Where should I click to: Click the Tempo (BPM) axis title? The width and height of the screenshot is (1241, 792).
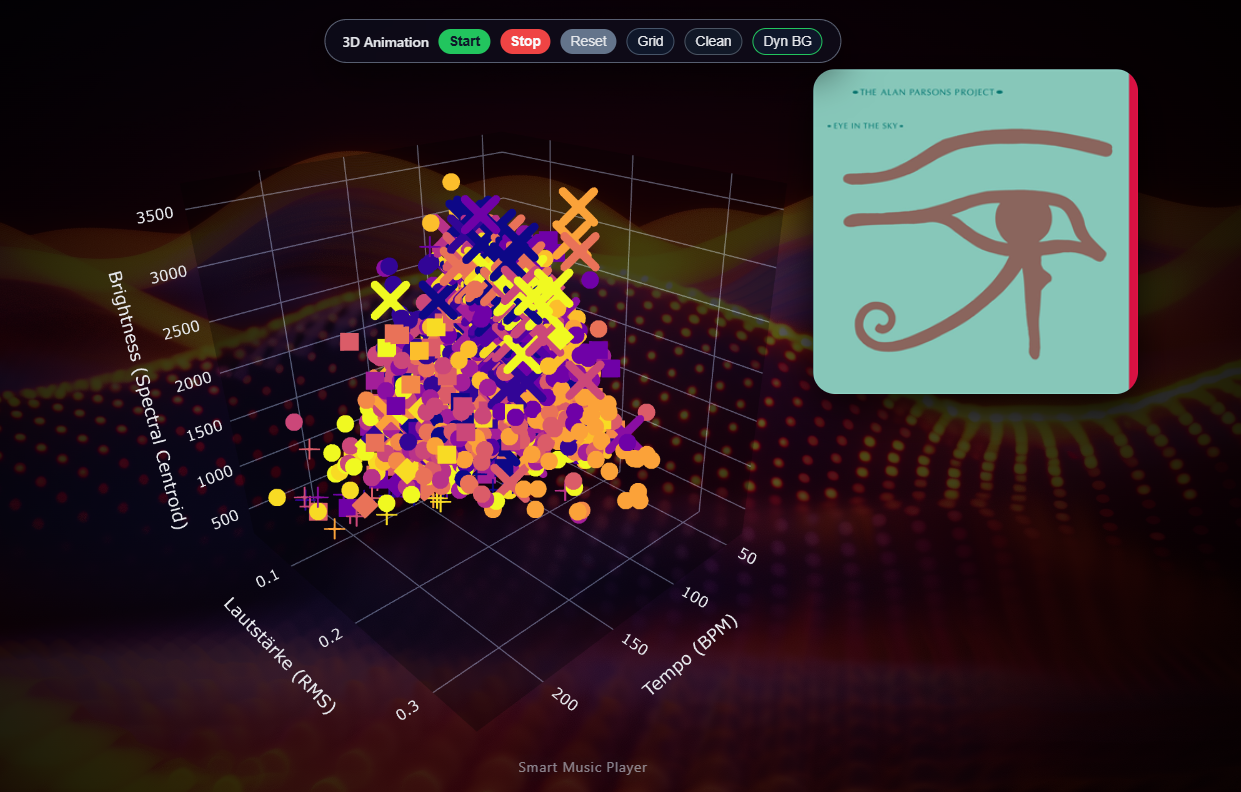click(x=690, y=655)
